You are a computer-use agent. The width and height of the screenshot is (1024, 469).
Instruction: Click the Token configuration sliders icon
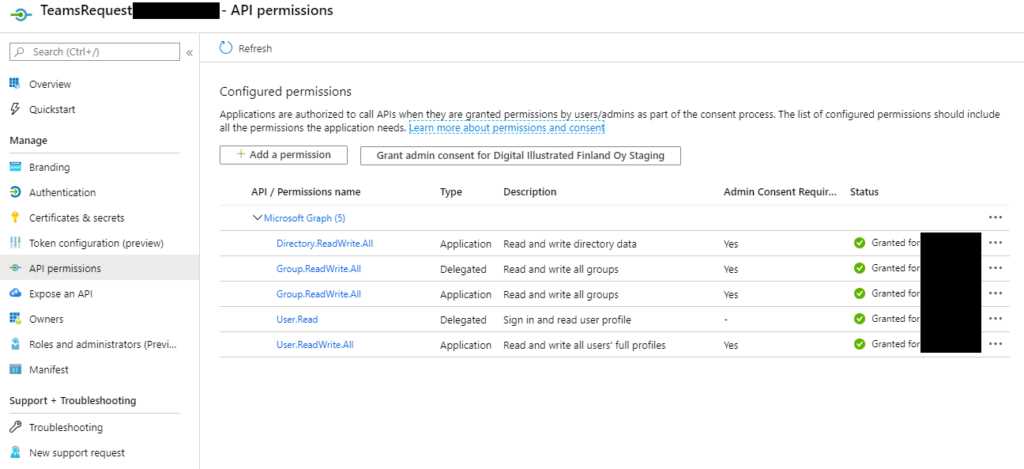(15, 243)
